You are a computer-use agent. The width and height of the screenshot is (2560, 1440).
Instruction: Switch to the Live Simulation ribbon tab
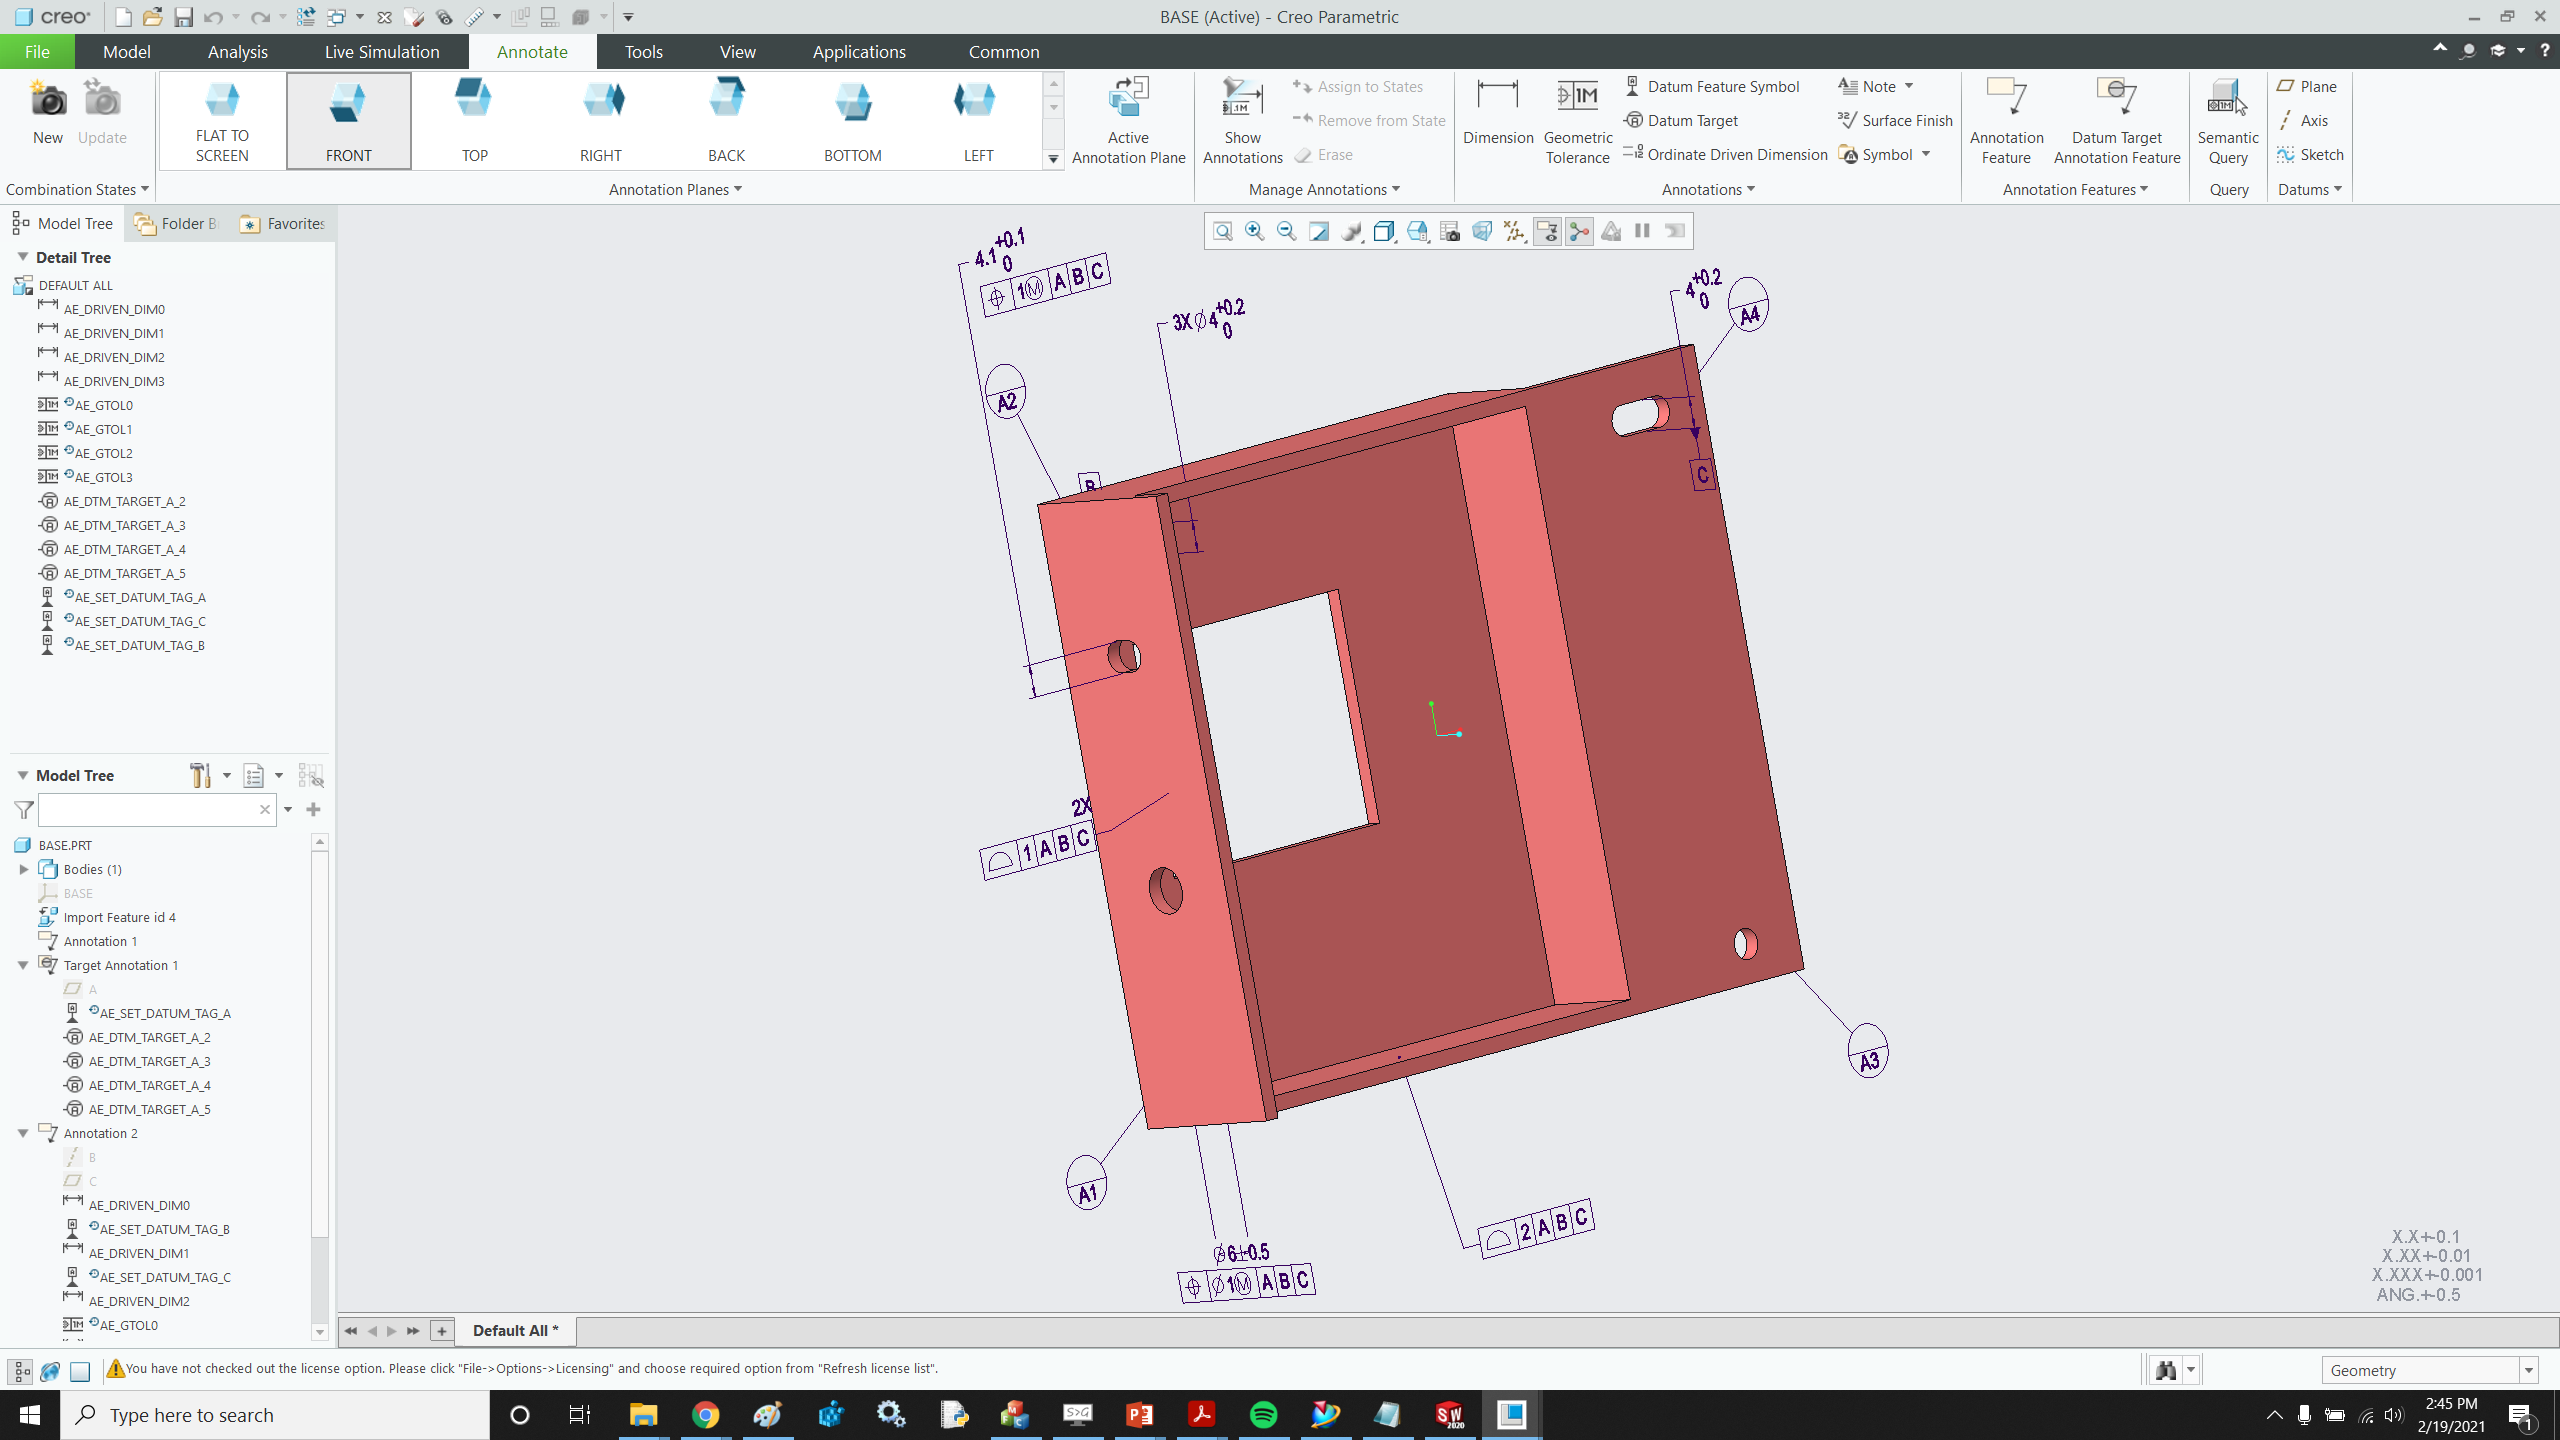pyautogui.click(x=381, y=51)
